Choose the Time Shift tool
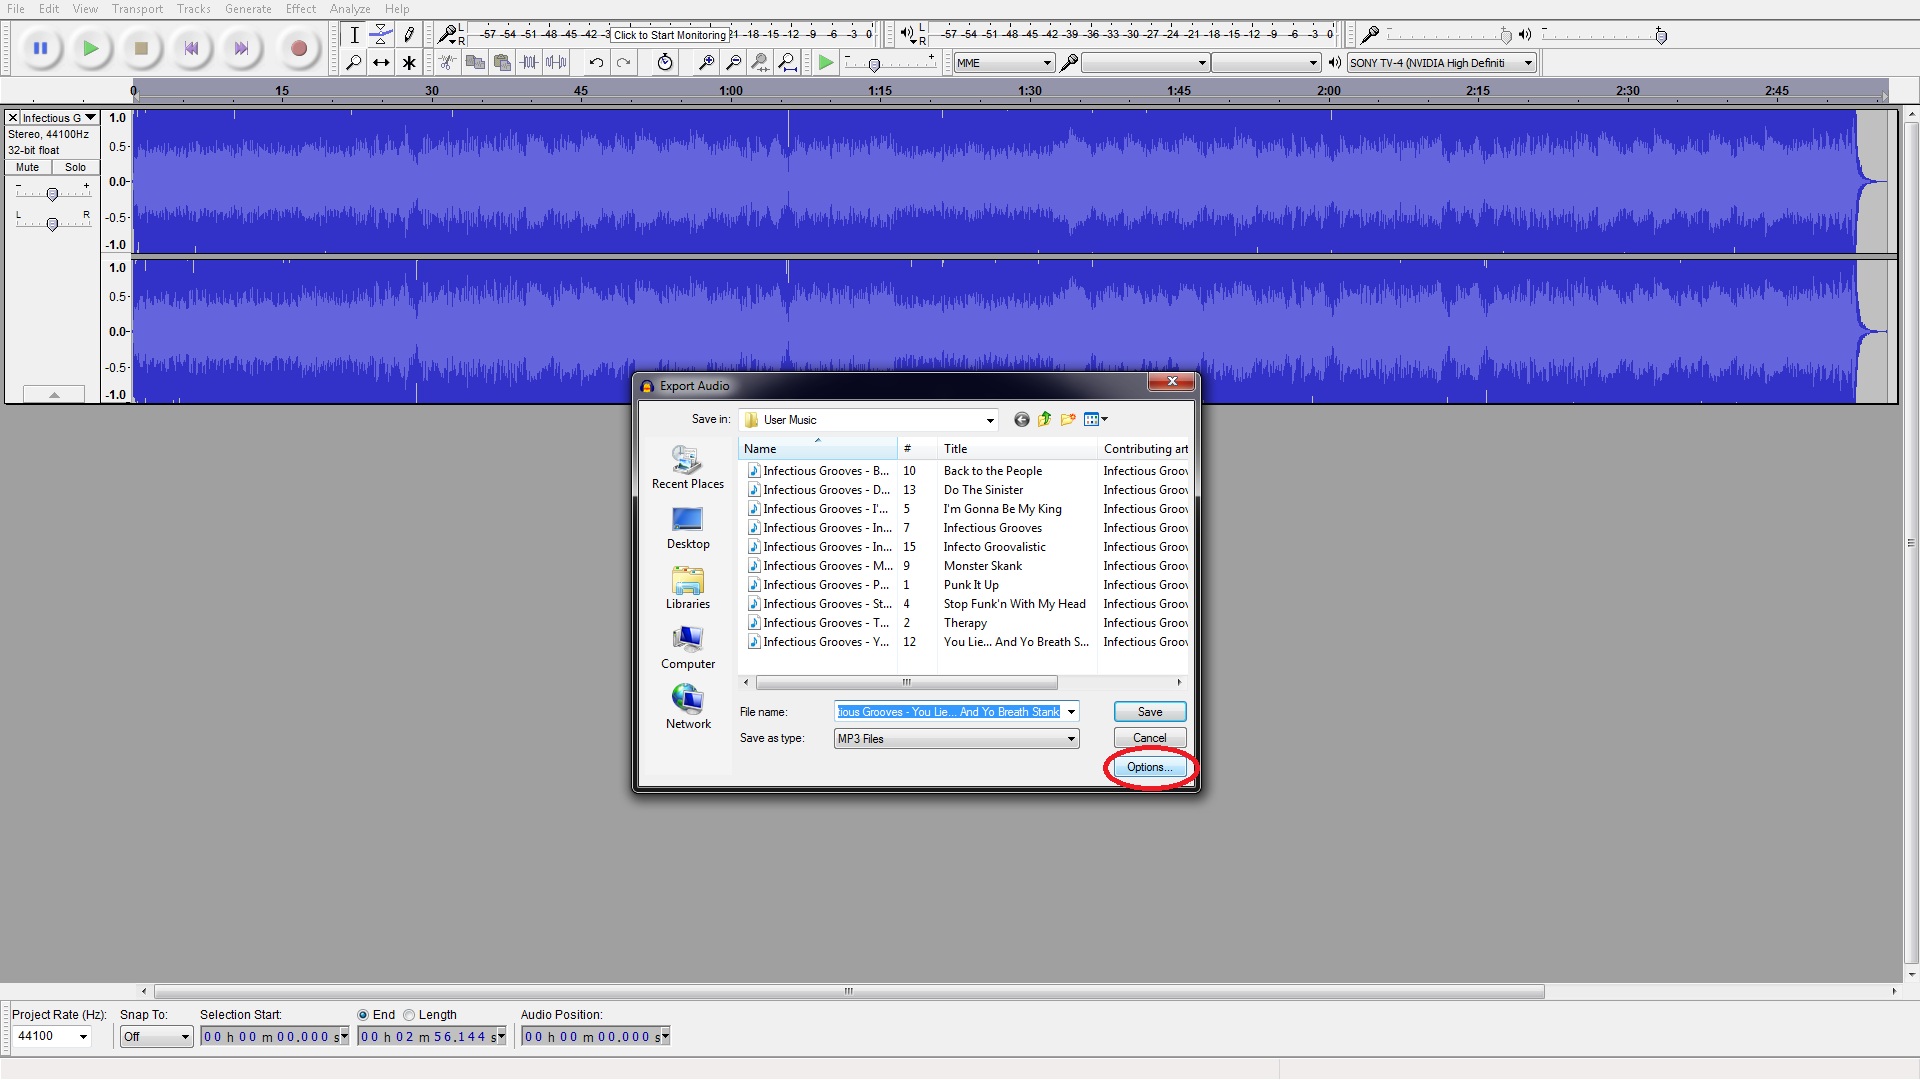The image size is (1920, 1080). coord(381,63)
